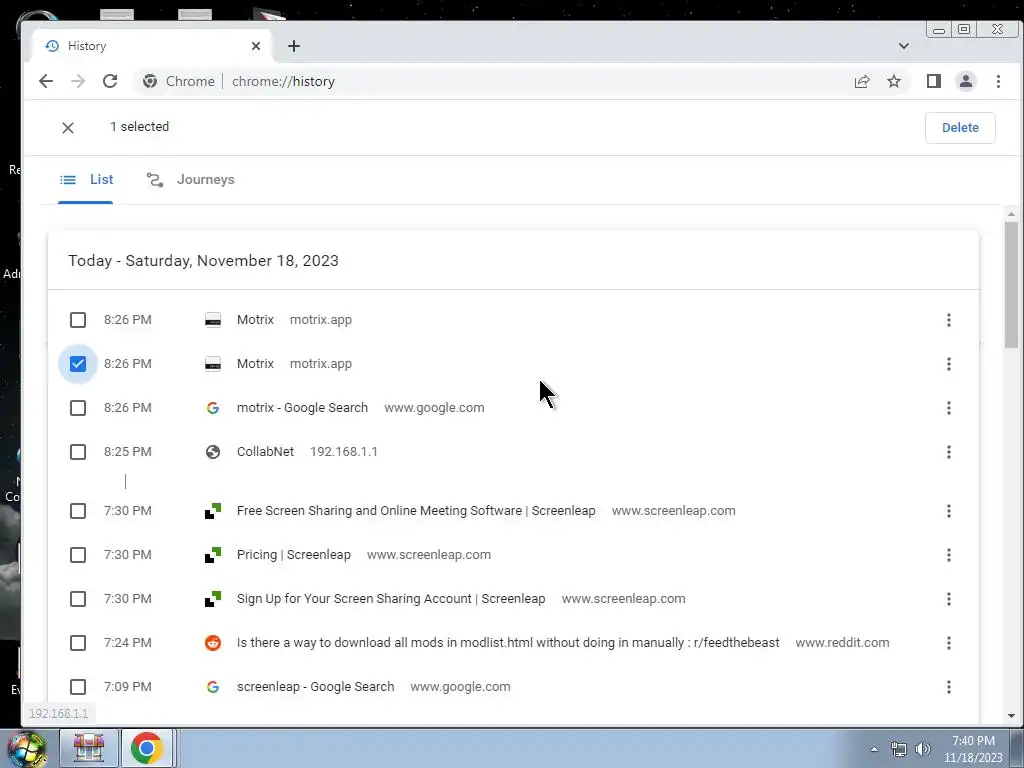Click the Google favicon beside motrix search
This screenshot has width=1024, height=768.
pos(213,408)
